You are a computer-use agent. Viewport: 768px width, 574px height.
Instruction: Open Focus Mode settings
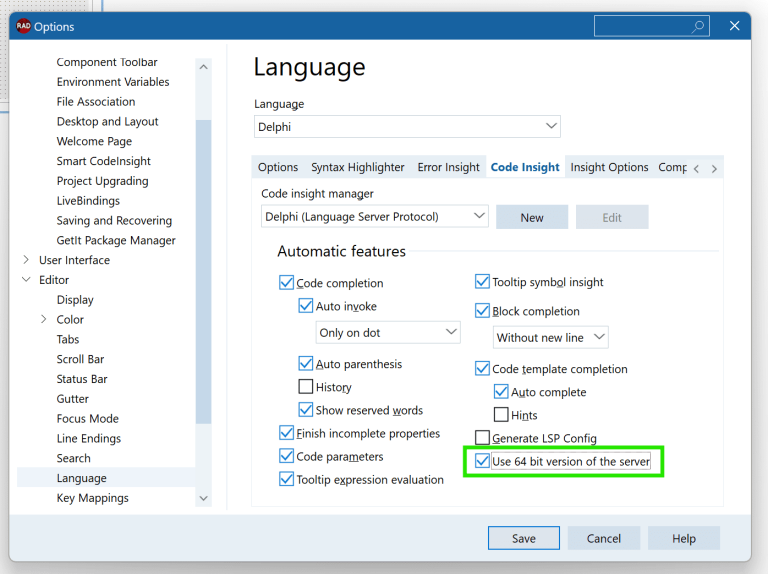point(88,418)
